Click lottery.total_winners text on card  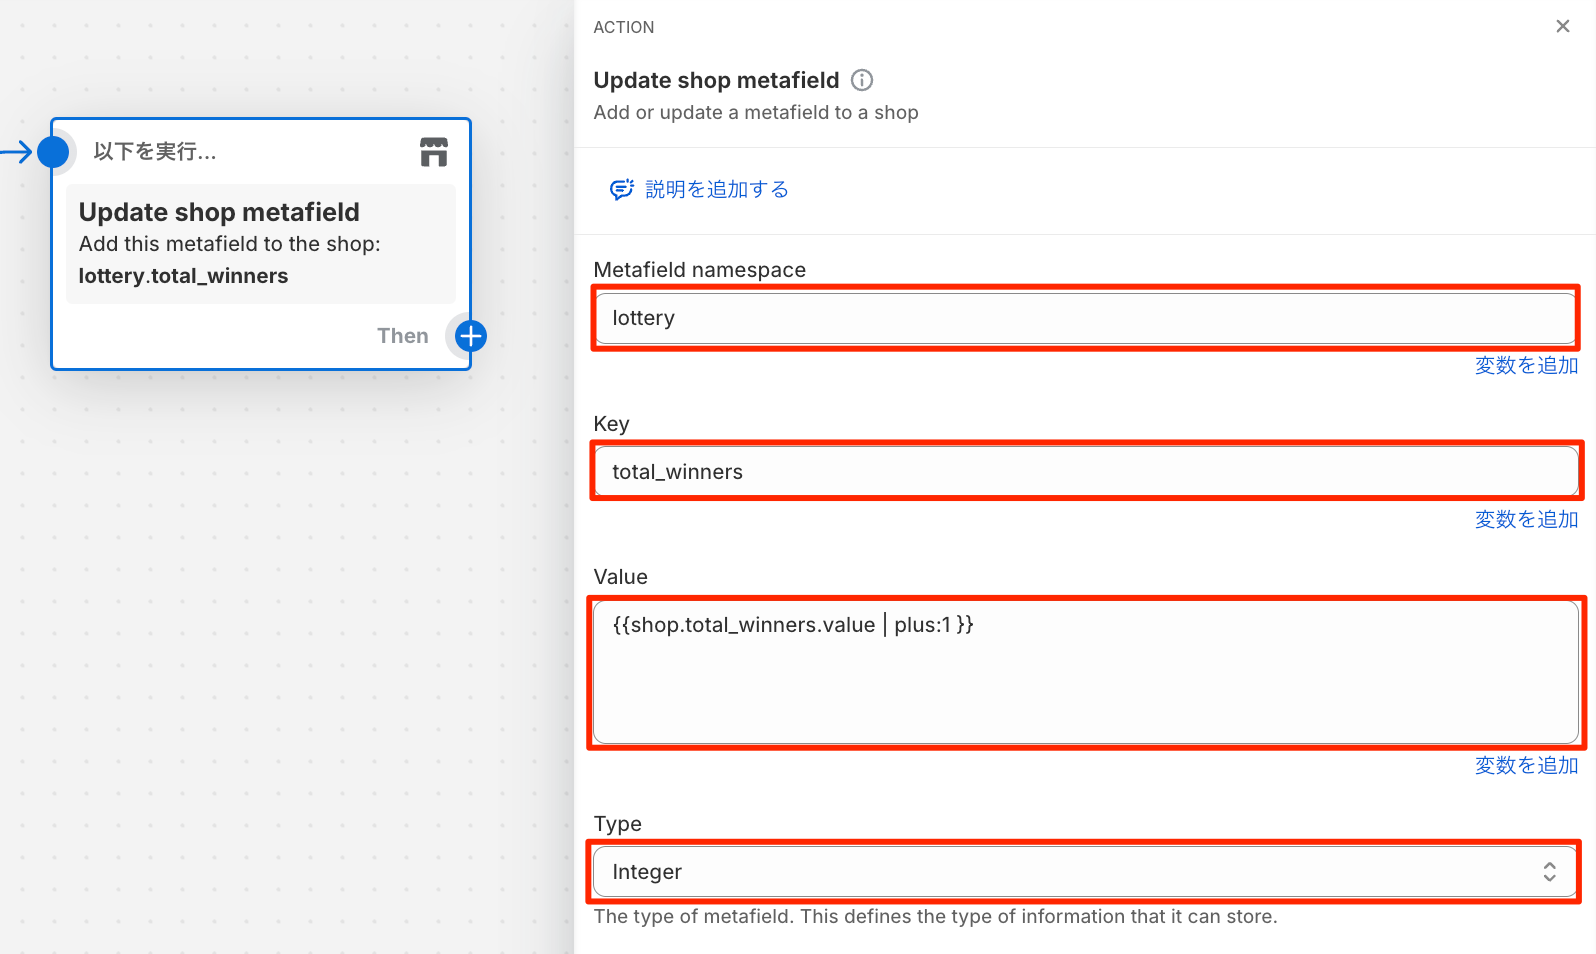183,276
